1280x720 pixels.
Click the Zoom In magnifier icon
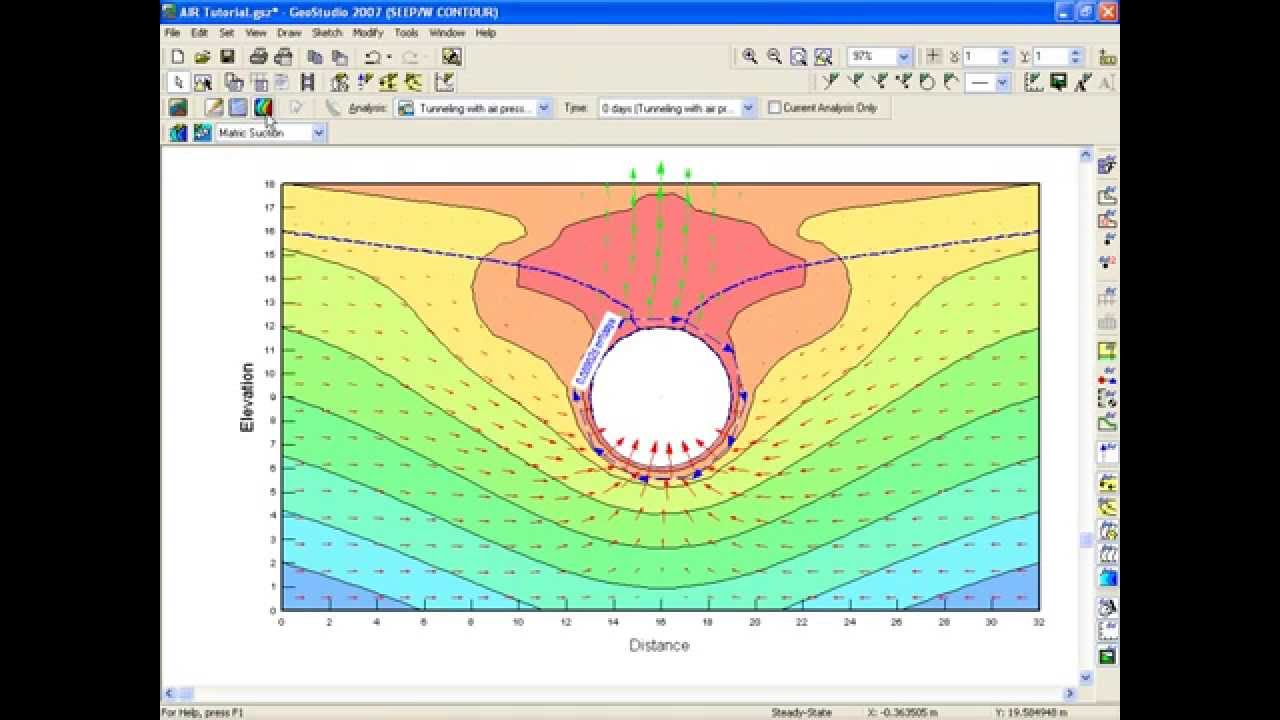(x=750, y=57)
